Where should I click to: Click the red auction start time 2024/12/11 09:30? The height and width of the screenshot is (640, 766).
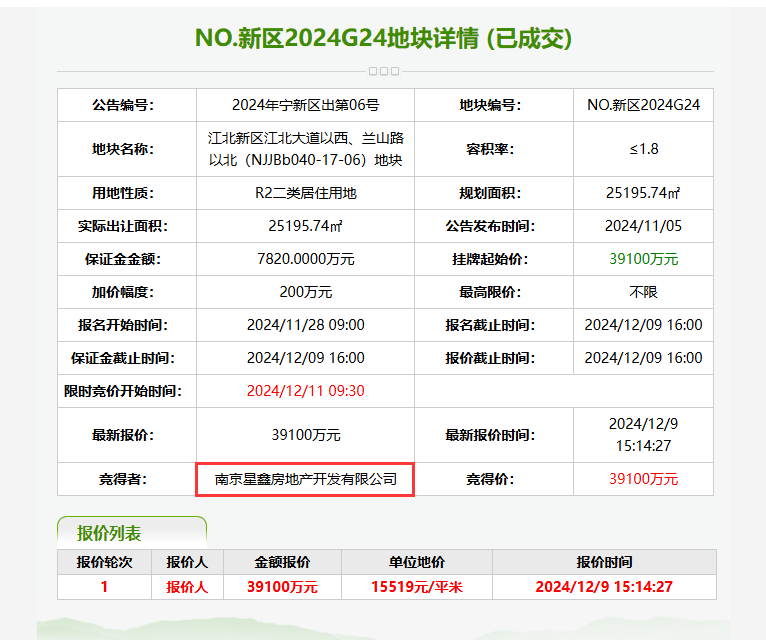coord(305,391)
